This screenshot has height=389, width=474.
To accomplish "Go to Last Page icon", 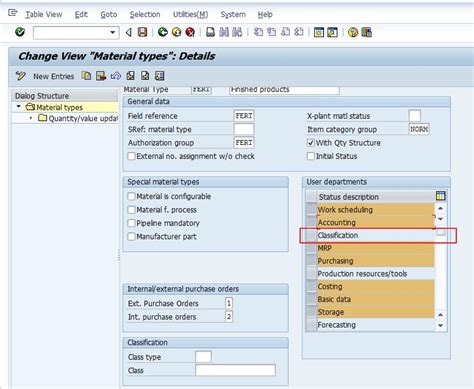I will click(x=299, y=32).
